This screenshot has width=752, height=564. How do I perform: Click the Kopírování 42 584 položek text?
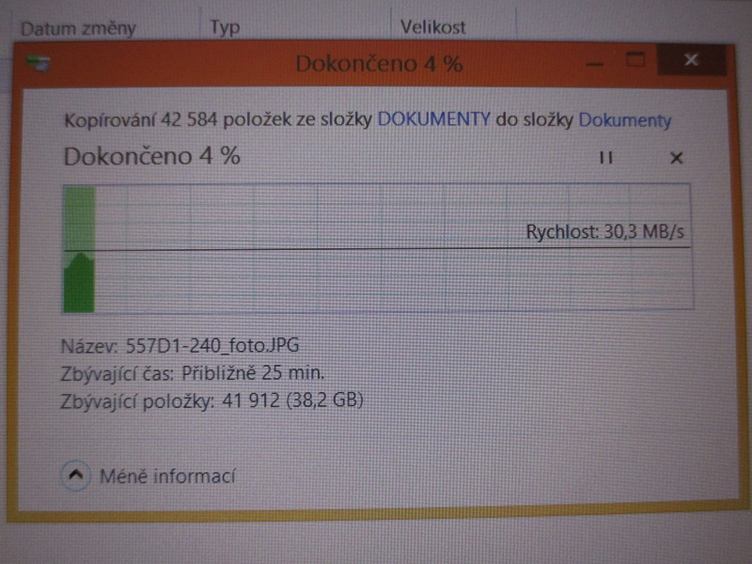(177, 120)
